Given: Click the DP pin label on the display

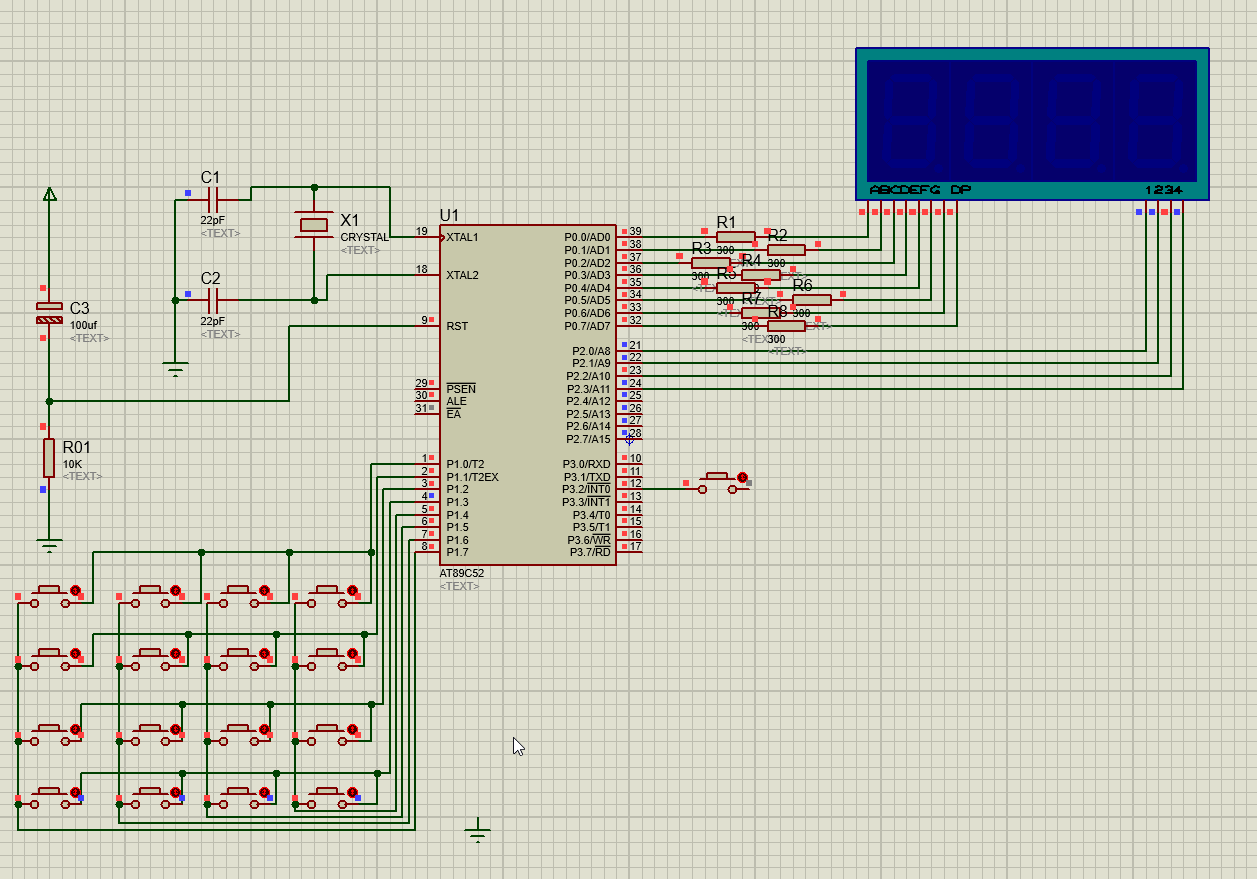Looking at the screenshot, I should coord(960,190).
